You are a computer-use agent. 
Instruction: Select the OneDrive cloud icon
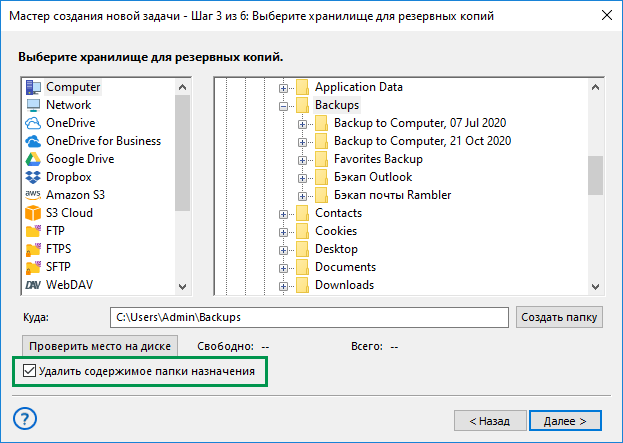pyautogui.click(x=33, y=123)
